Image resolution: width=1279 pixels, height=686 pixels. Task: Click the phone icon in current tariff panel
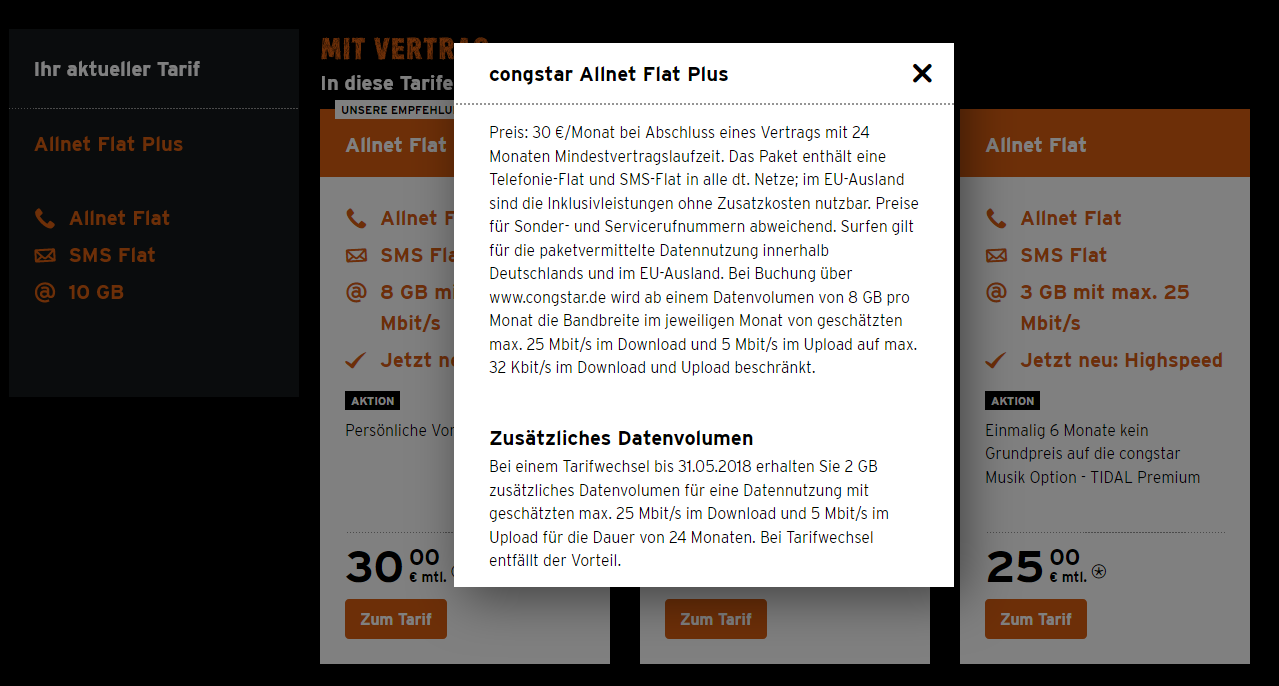(45, 218)
